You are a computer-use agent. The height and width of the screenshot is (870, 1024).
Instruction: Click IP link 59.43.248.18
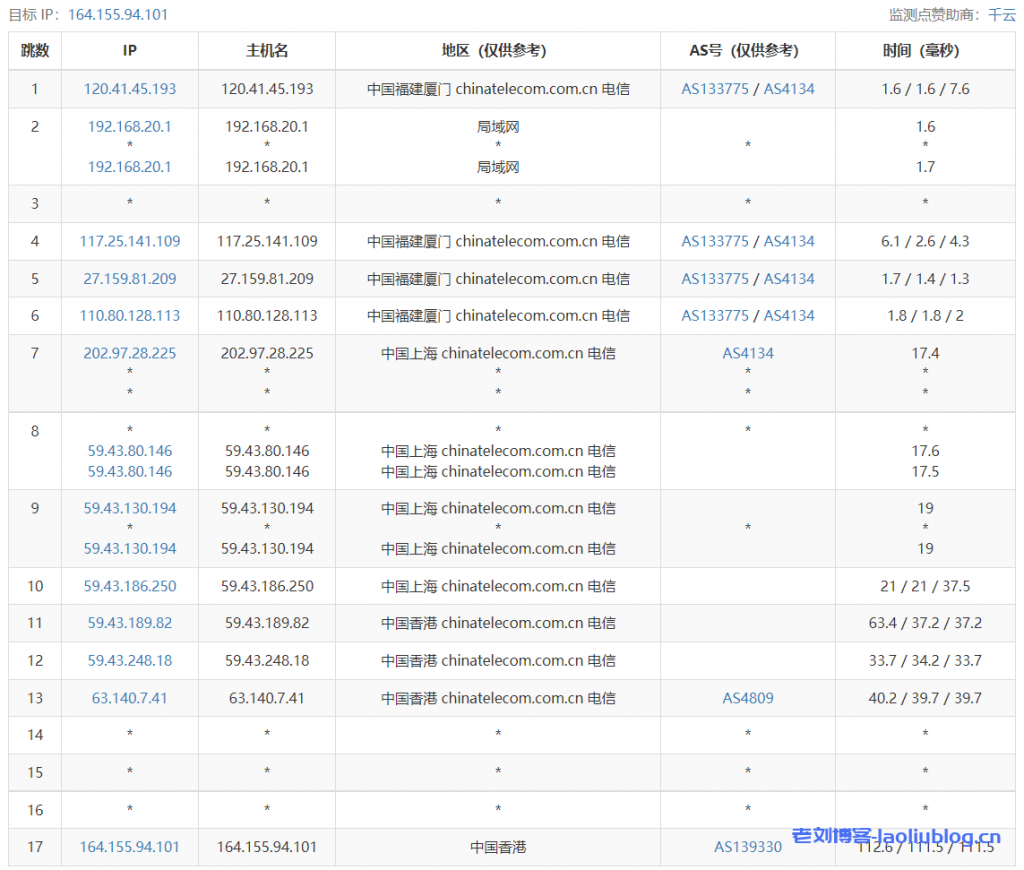pos(130,661)
